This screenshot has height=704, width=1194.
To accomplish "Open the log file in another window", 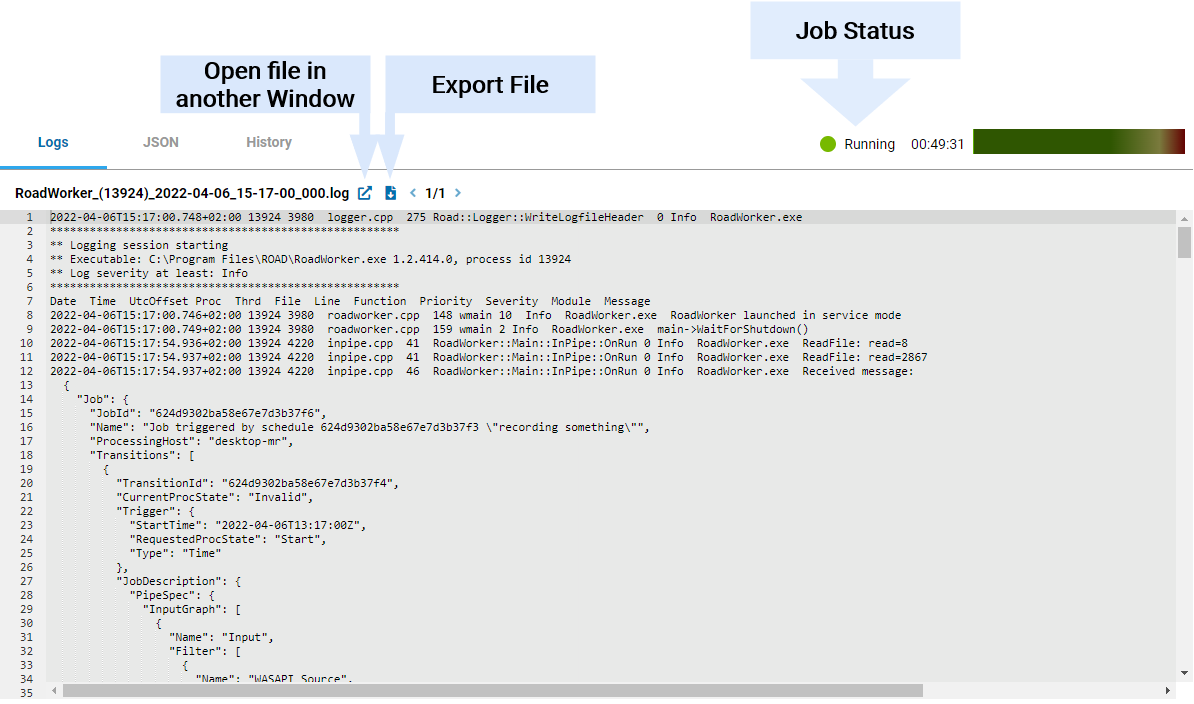I will [365, 193].
